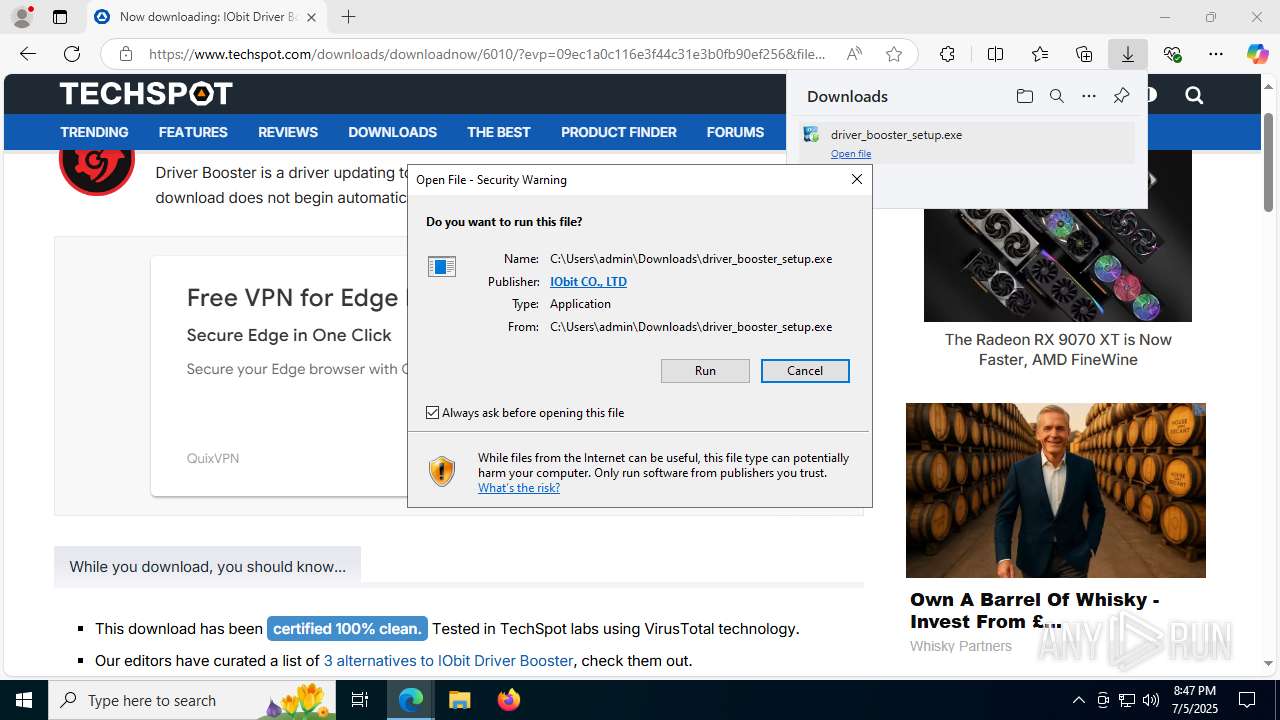Open Browser essentials icon
Screen dimensions: 1280x720
1172,54
